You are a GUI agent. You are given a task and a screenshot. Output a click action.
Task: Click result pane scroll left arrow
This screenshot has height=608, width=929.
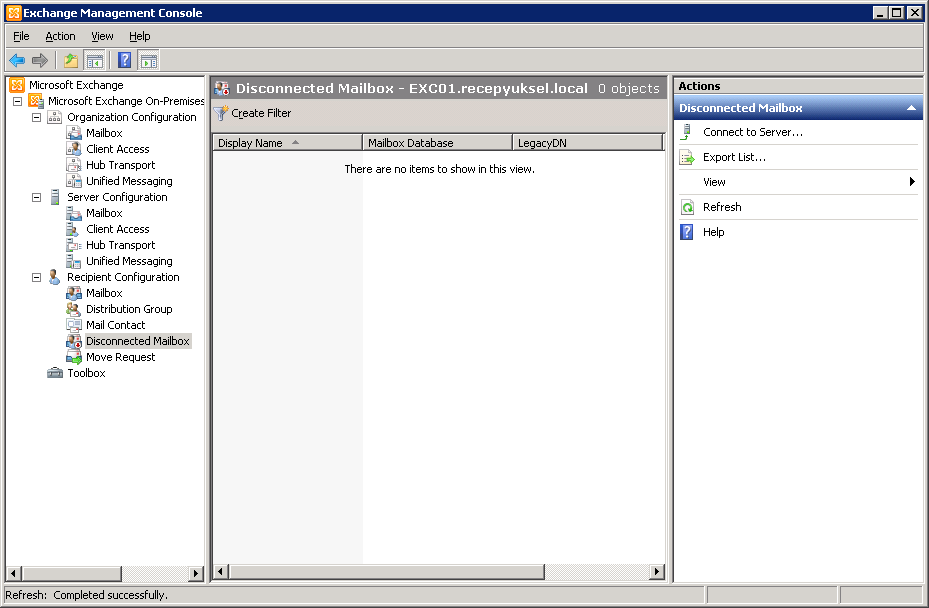point(220,571)
